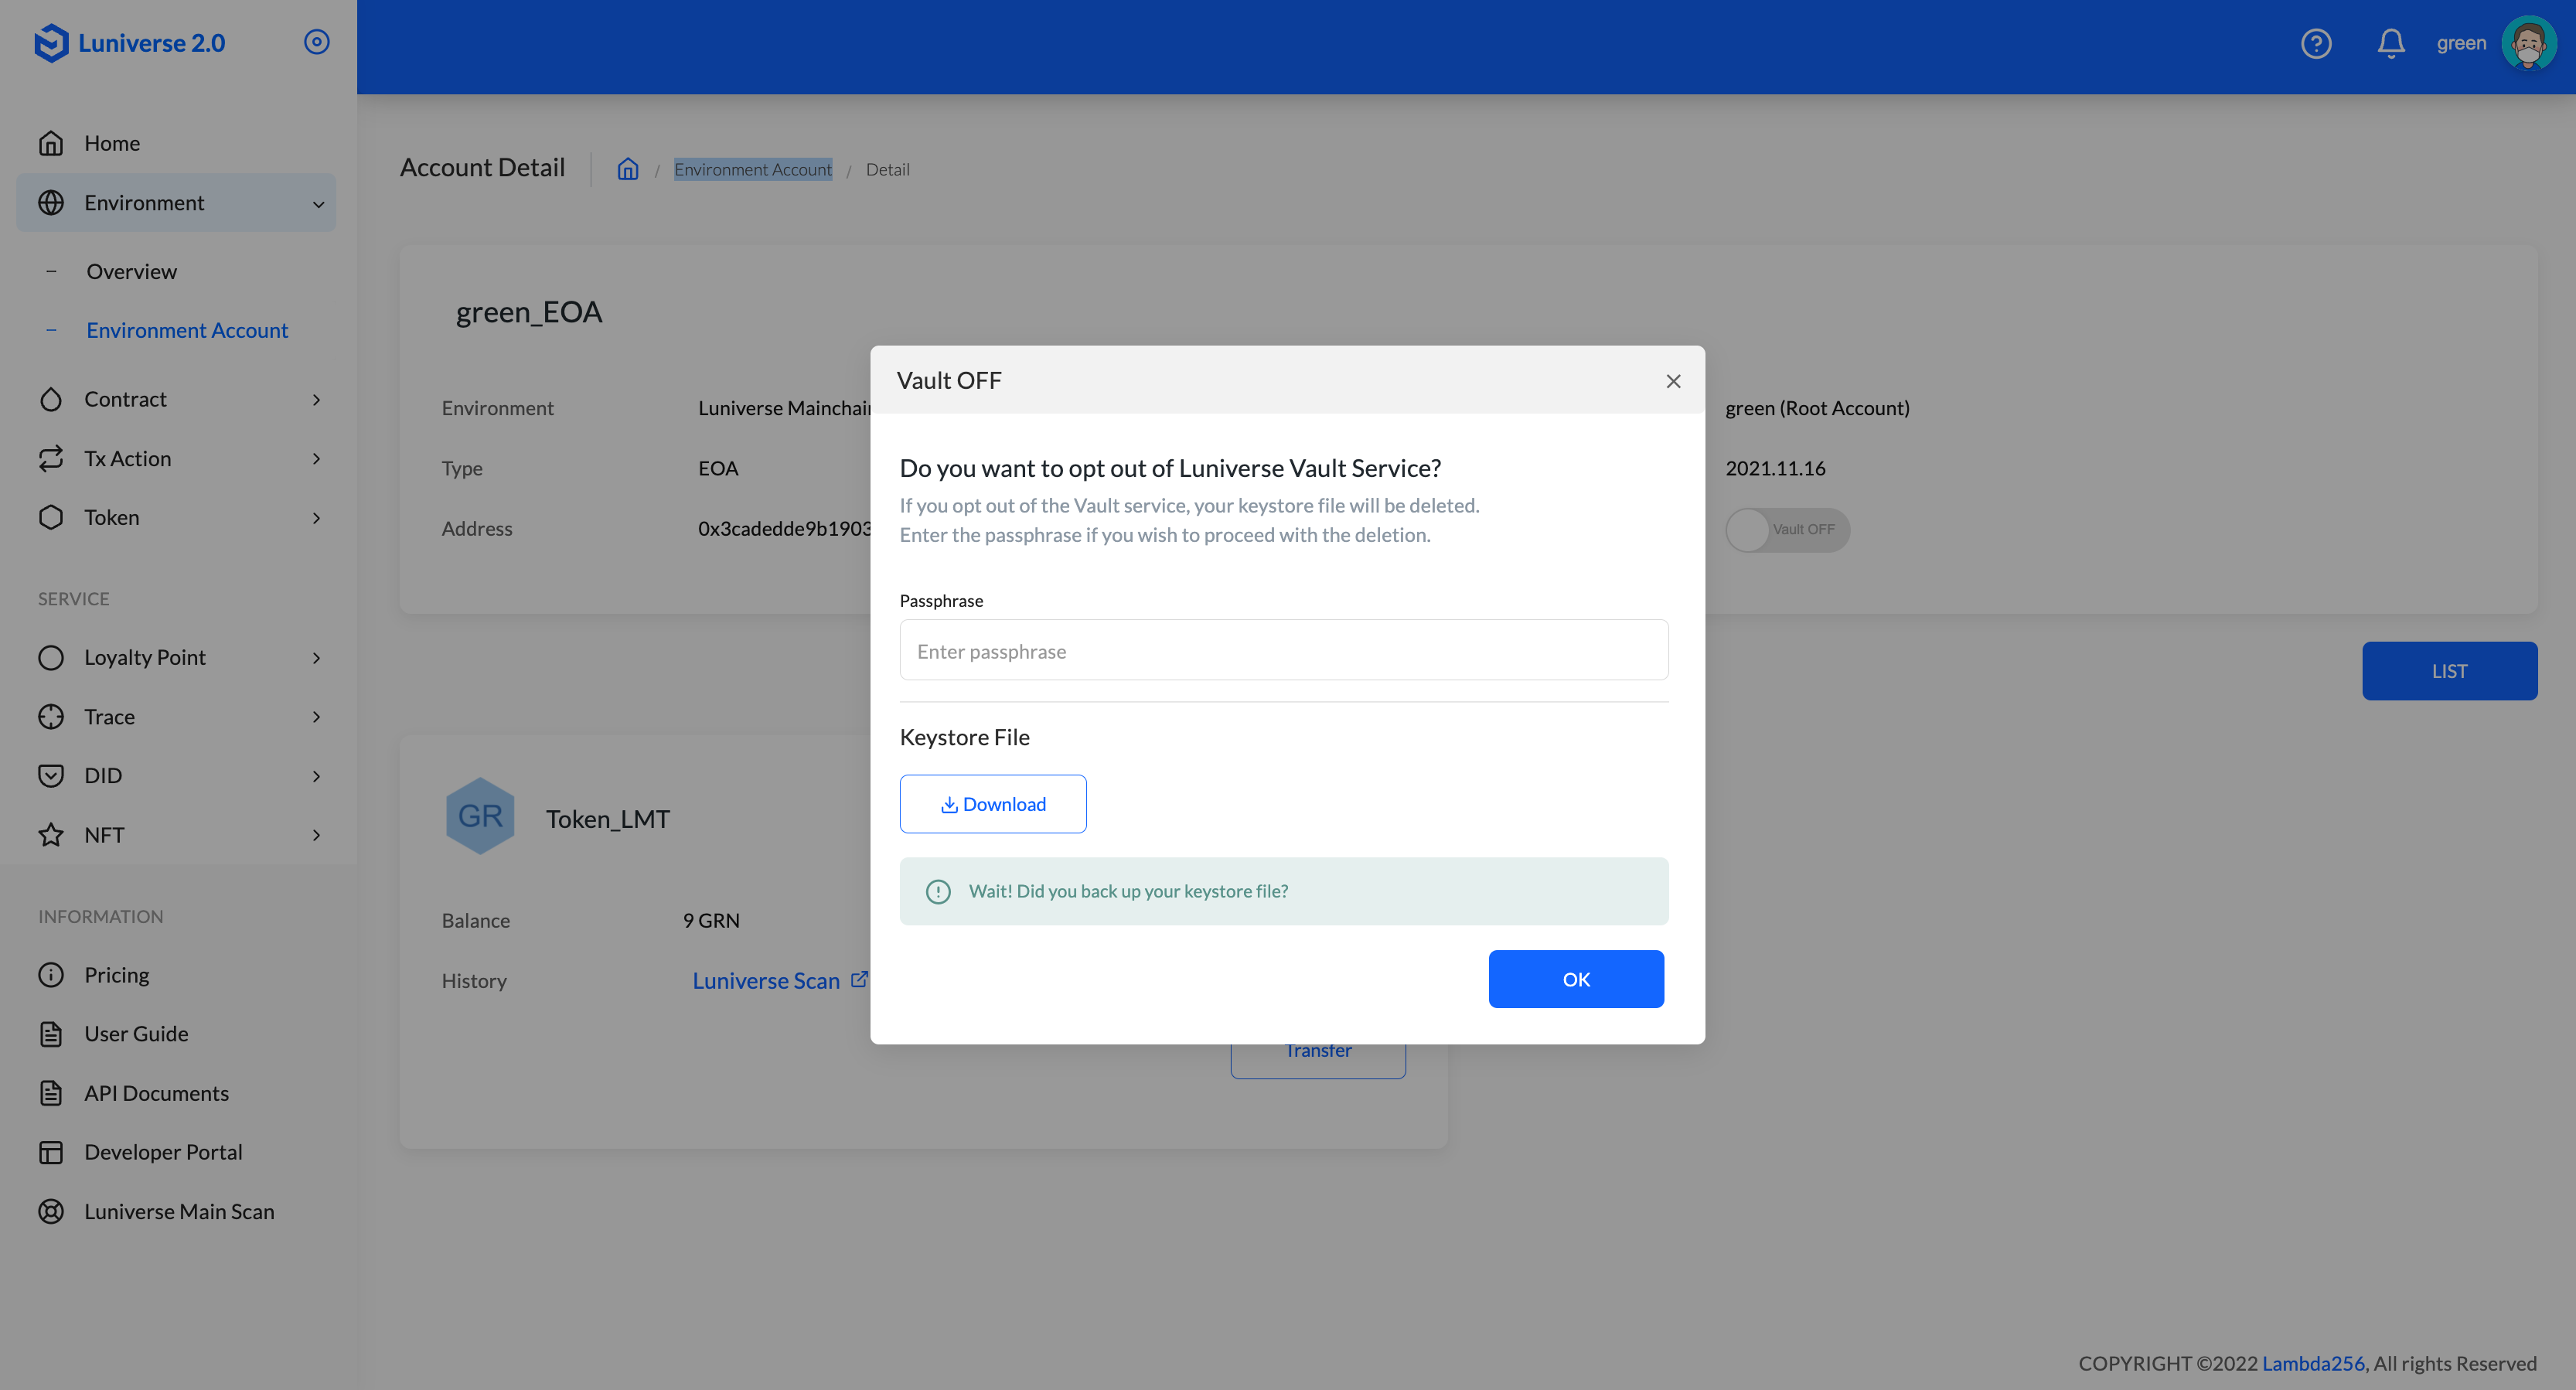2576x1390 pixels.
Task: Download the keystore file
Action: (992, 803)
